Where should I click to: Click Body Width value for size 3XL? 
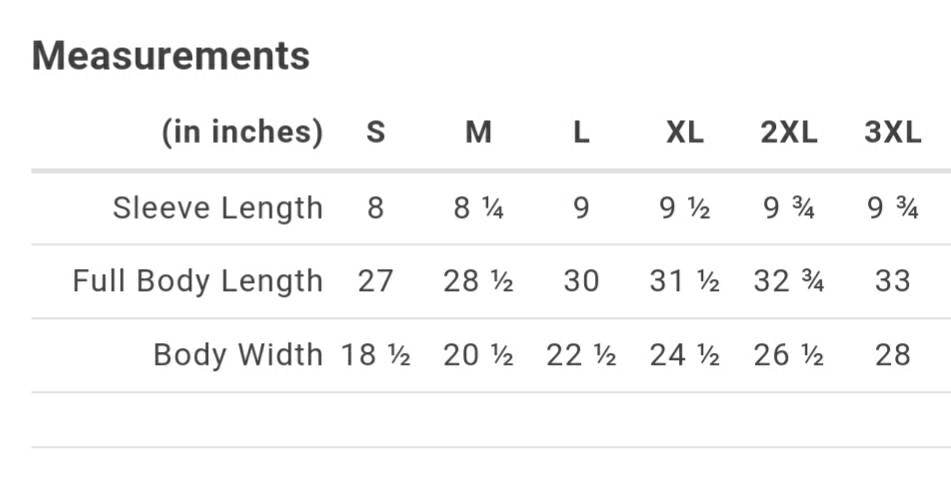coord(892,355)
